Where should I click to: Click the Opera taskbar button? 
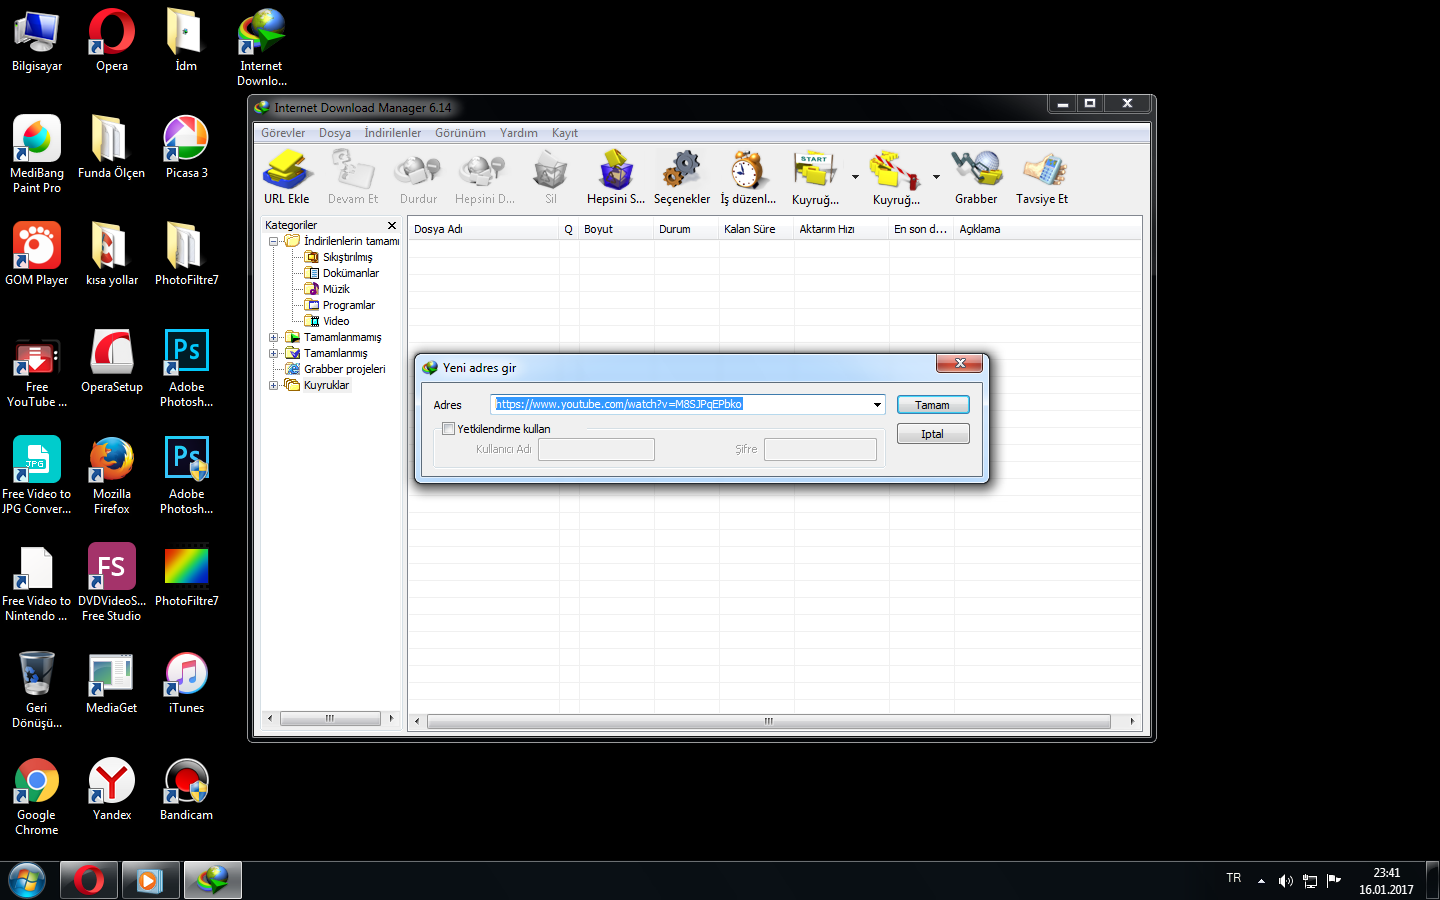pyautogui.click(x=89, y=881)
